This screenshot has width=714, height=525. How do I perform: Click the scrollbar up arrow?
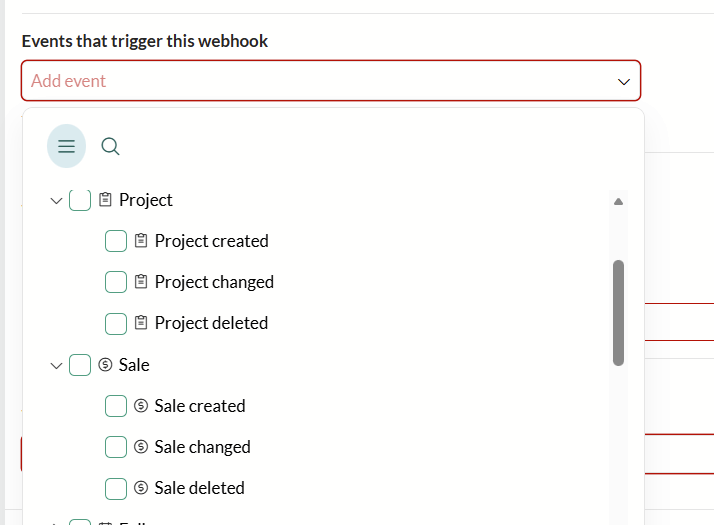(x=618, y=202)
